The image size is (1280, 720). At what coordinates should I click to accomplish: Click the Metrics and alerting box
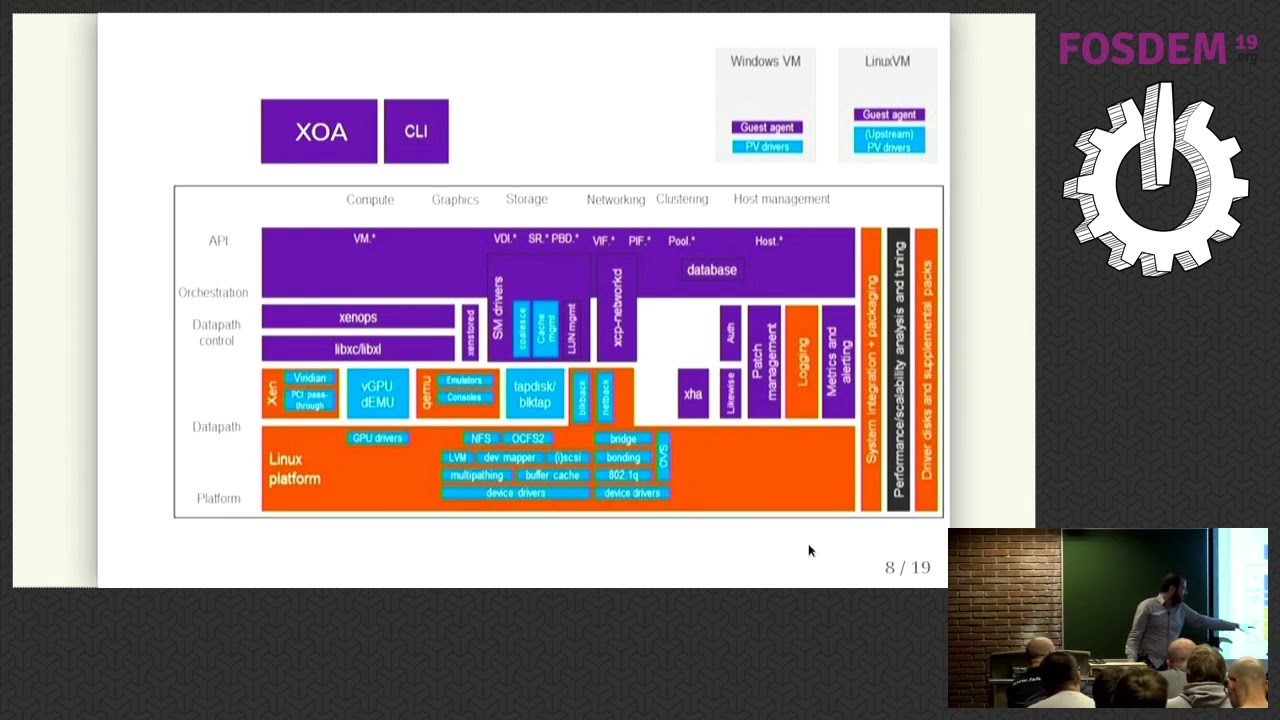tap(838, 362)
